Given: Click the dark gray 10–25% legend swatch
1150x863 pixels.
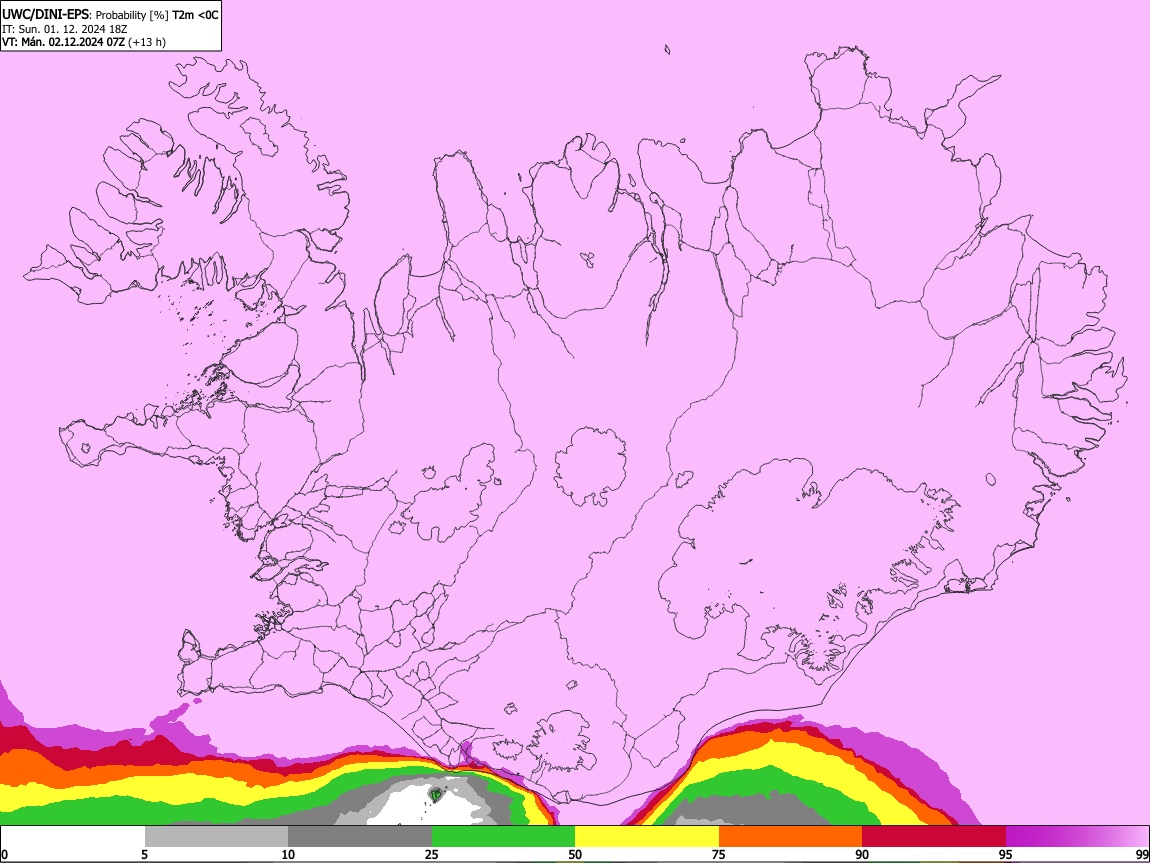Looking at the screenshot, I should tap(359, 836).
